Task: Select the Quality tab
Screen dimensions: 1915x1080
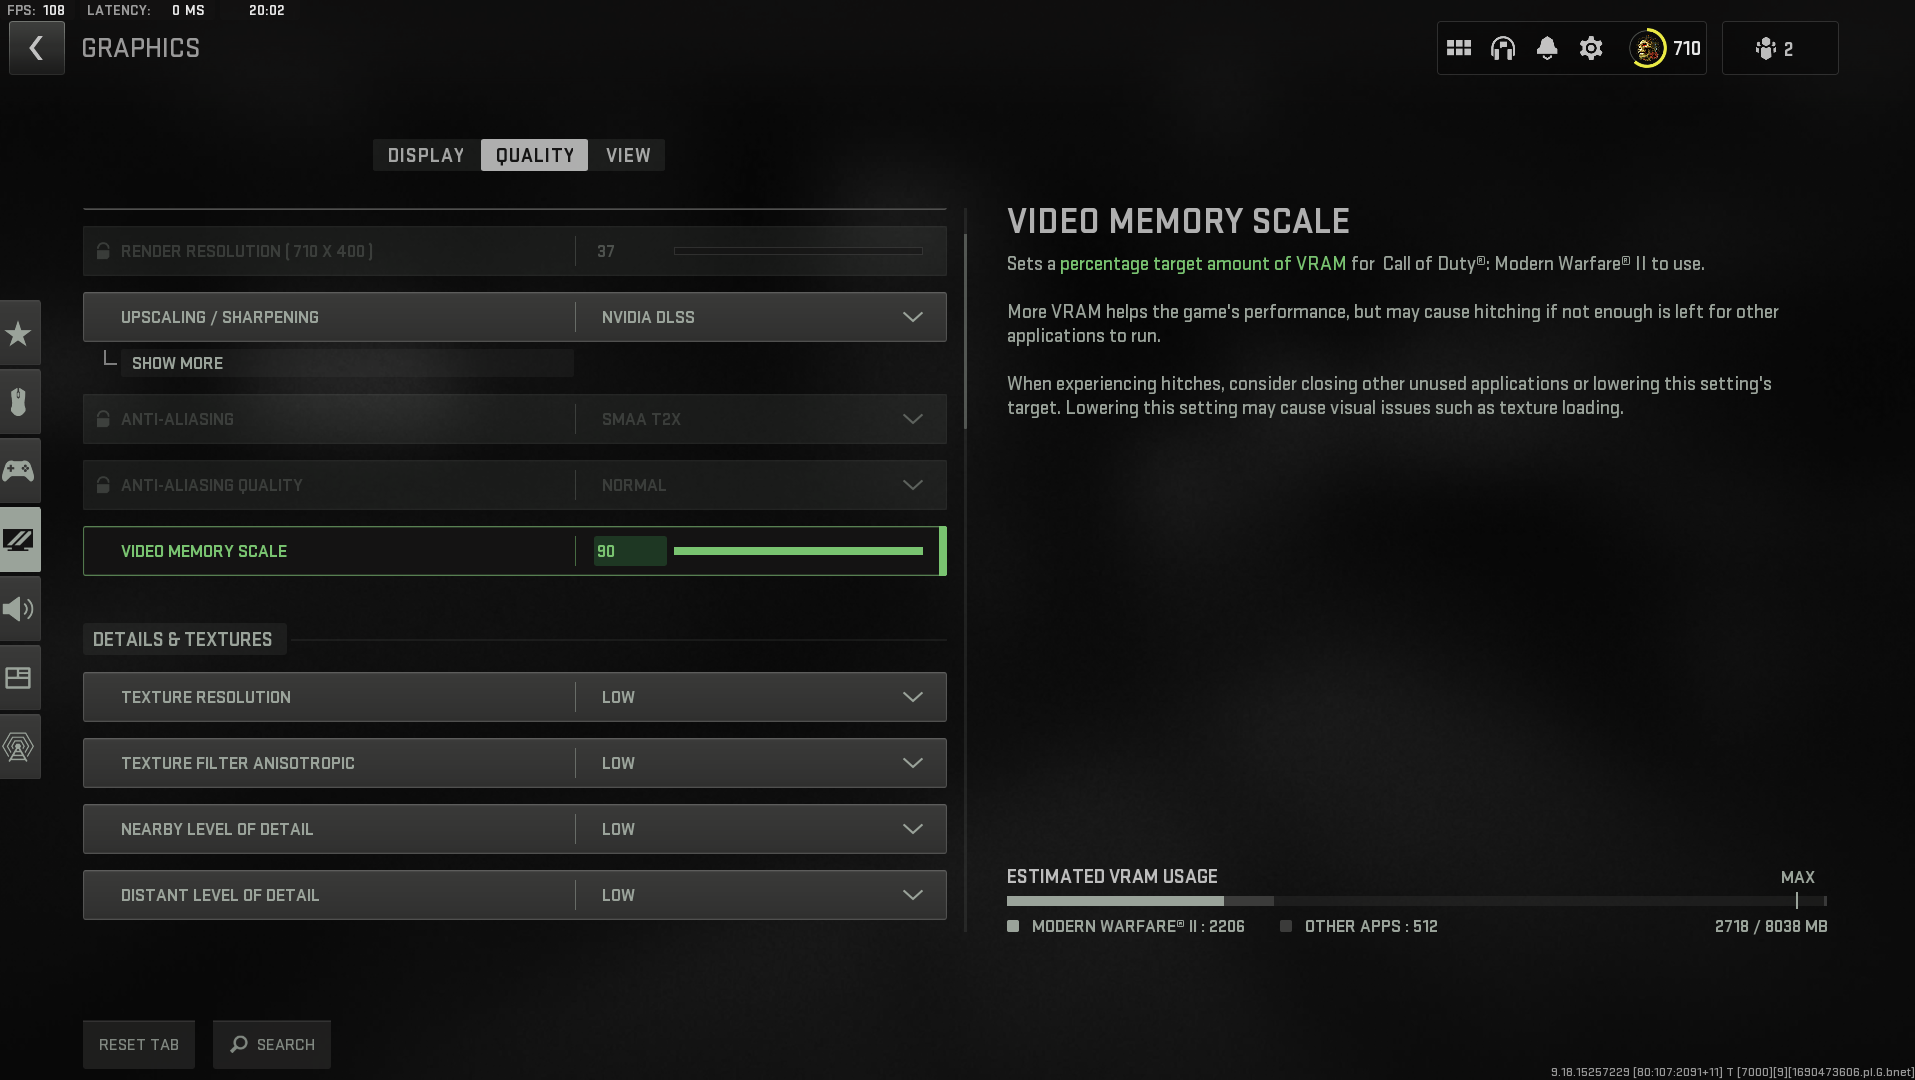Action: click(x=535, y=155)
